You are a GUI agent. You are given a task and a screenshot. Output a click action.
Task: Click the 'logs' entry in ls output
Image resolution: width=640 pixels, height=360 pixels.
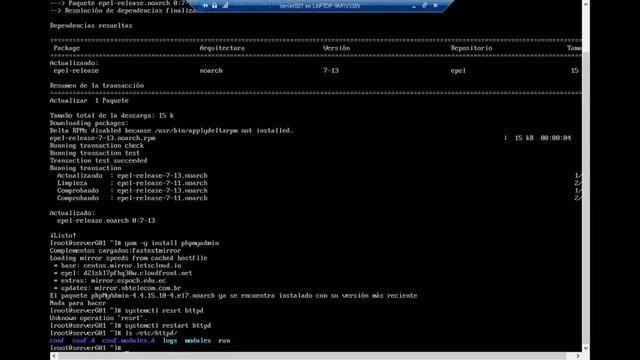pos(170,341)
